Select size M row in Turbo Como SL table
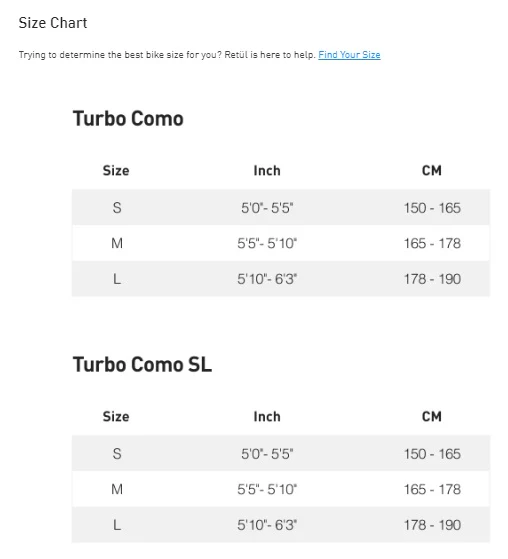Image resolution: width=508 pixels, height=559 pixels. [281, 489]
